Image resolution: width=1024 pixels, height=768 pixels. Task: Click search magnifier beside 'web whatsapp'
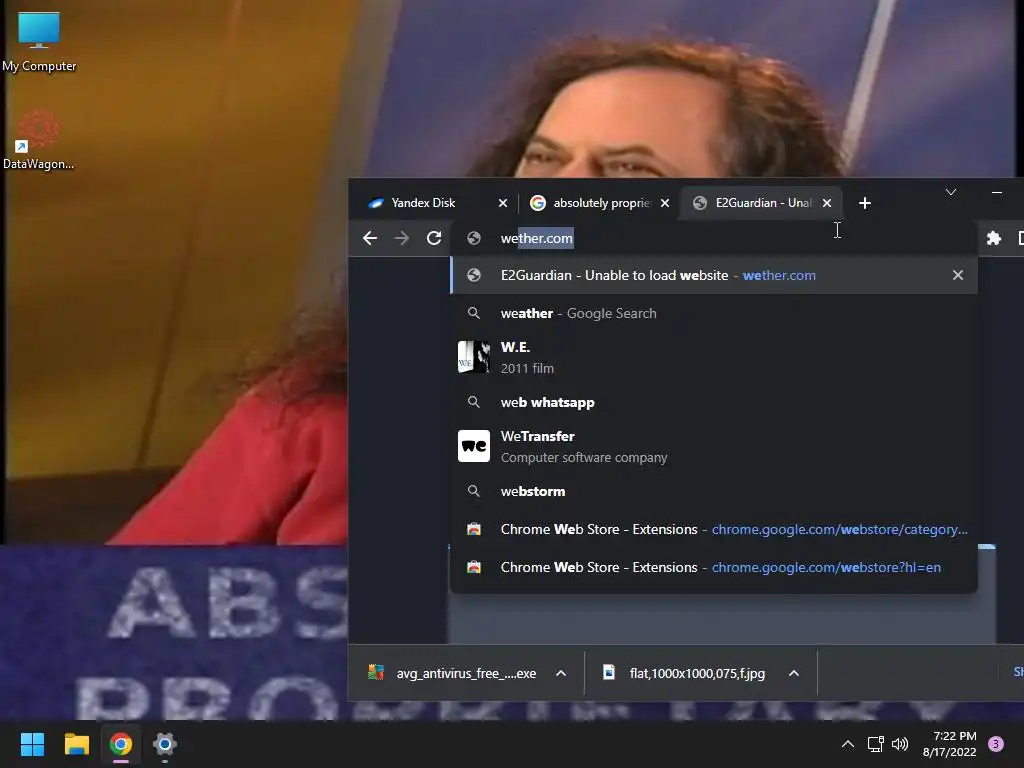(x=474, y=402)
